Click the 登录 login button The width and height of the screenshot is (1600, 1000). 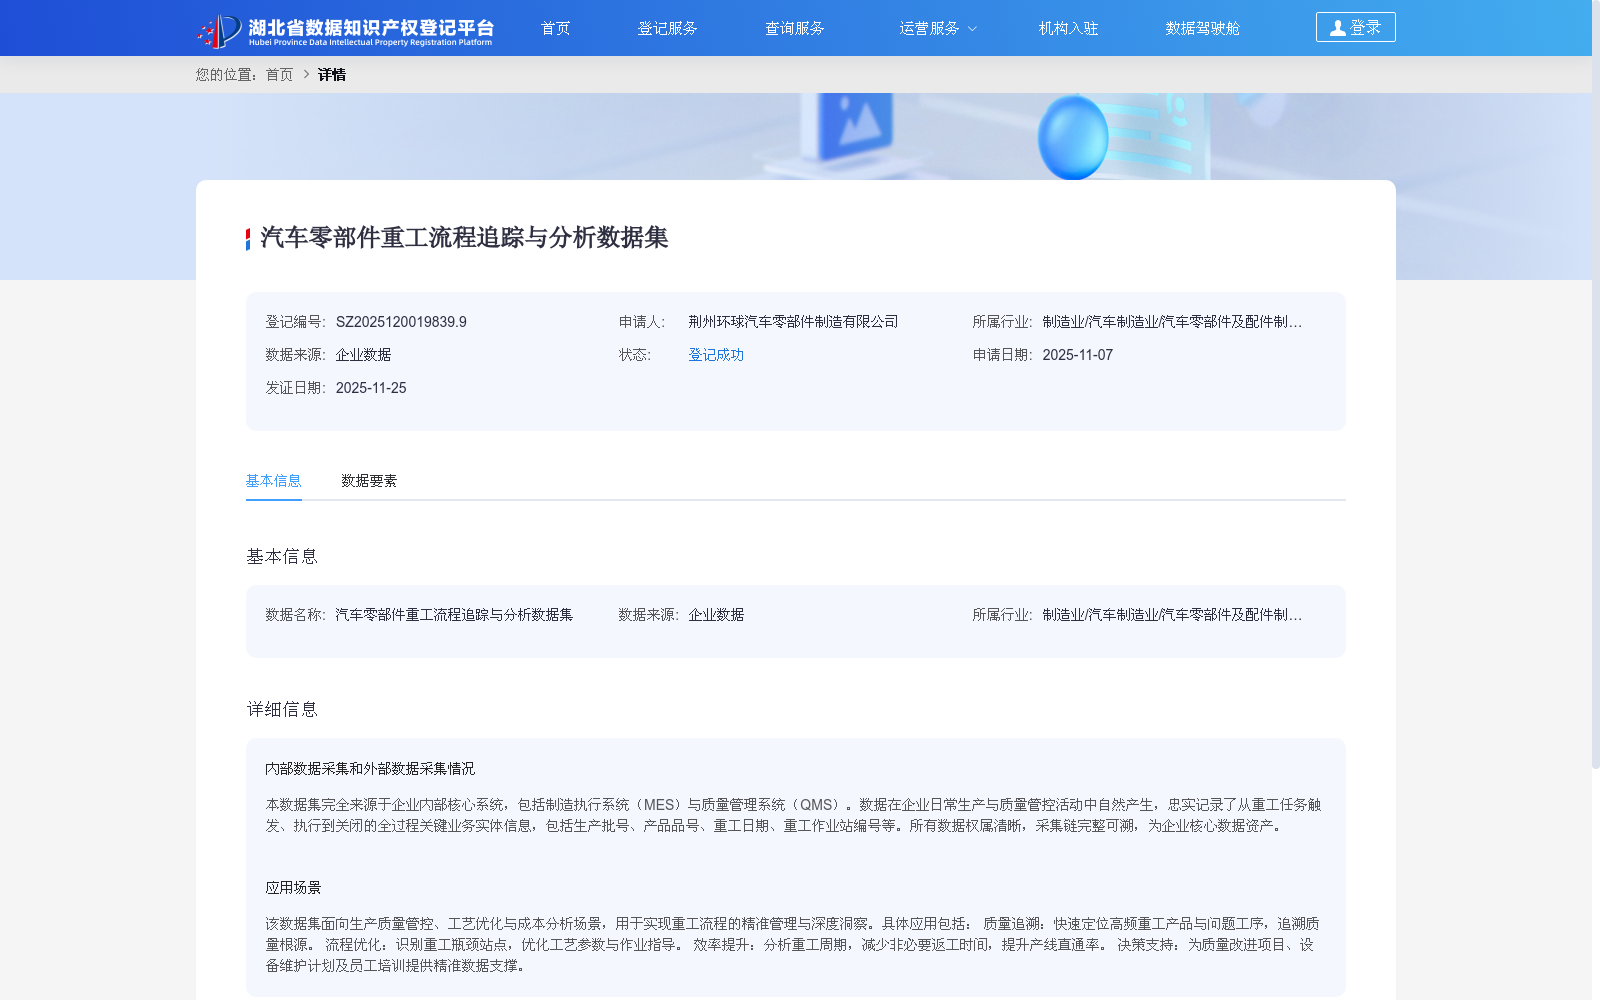tap(1355, 27)
